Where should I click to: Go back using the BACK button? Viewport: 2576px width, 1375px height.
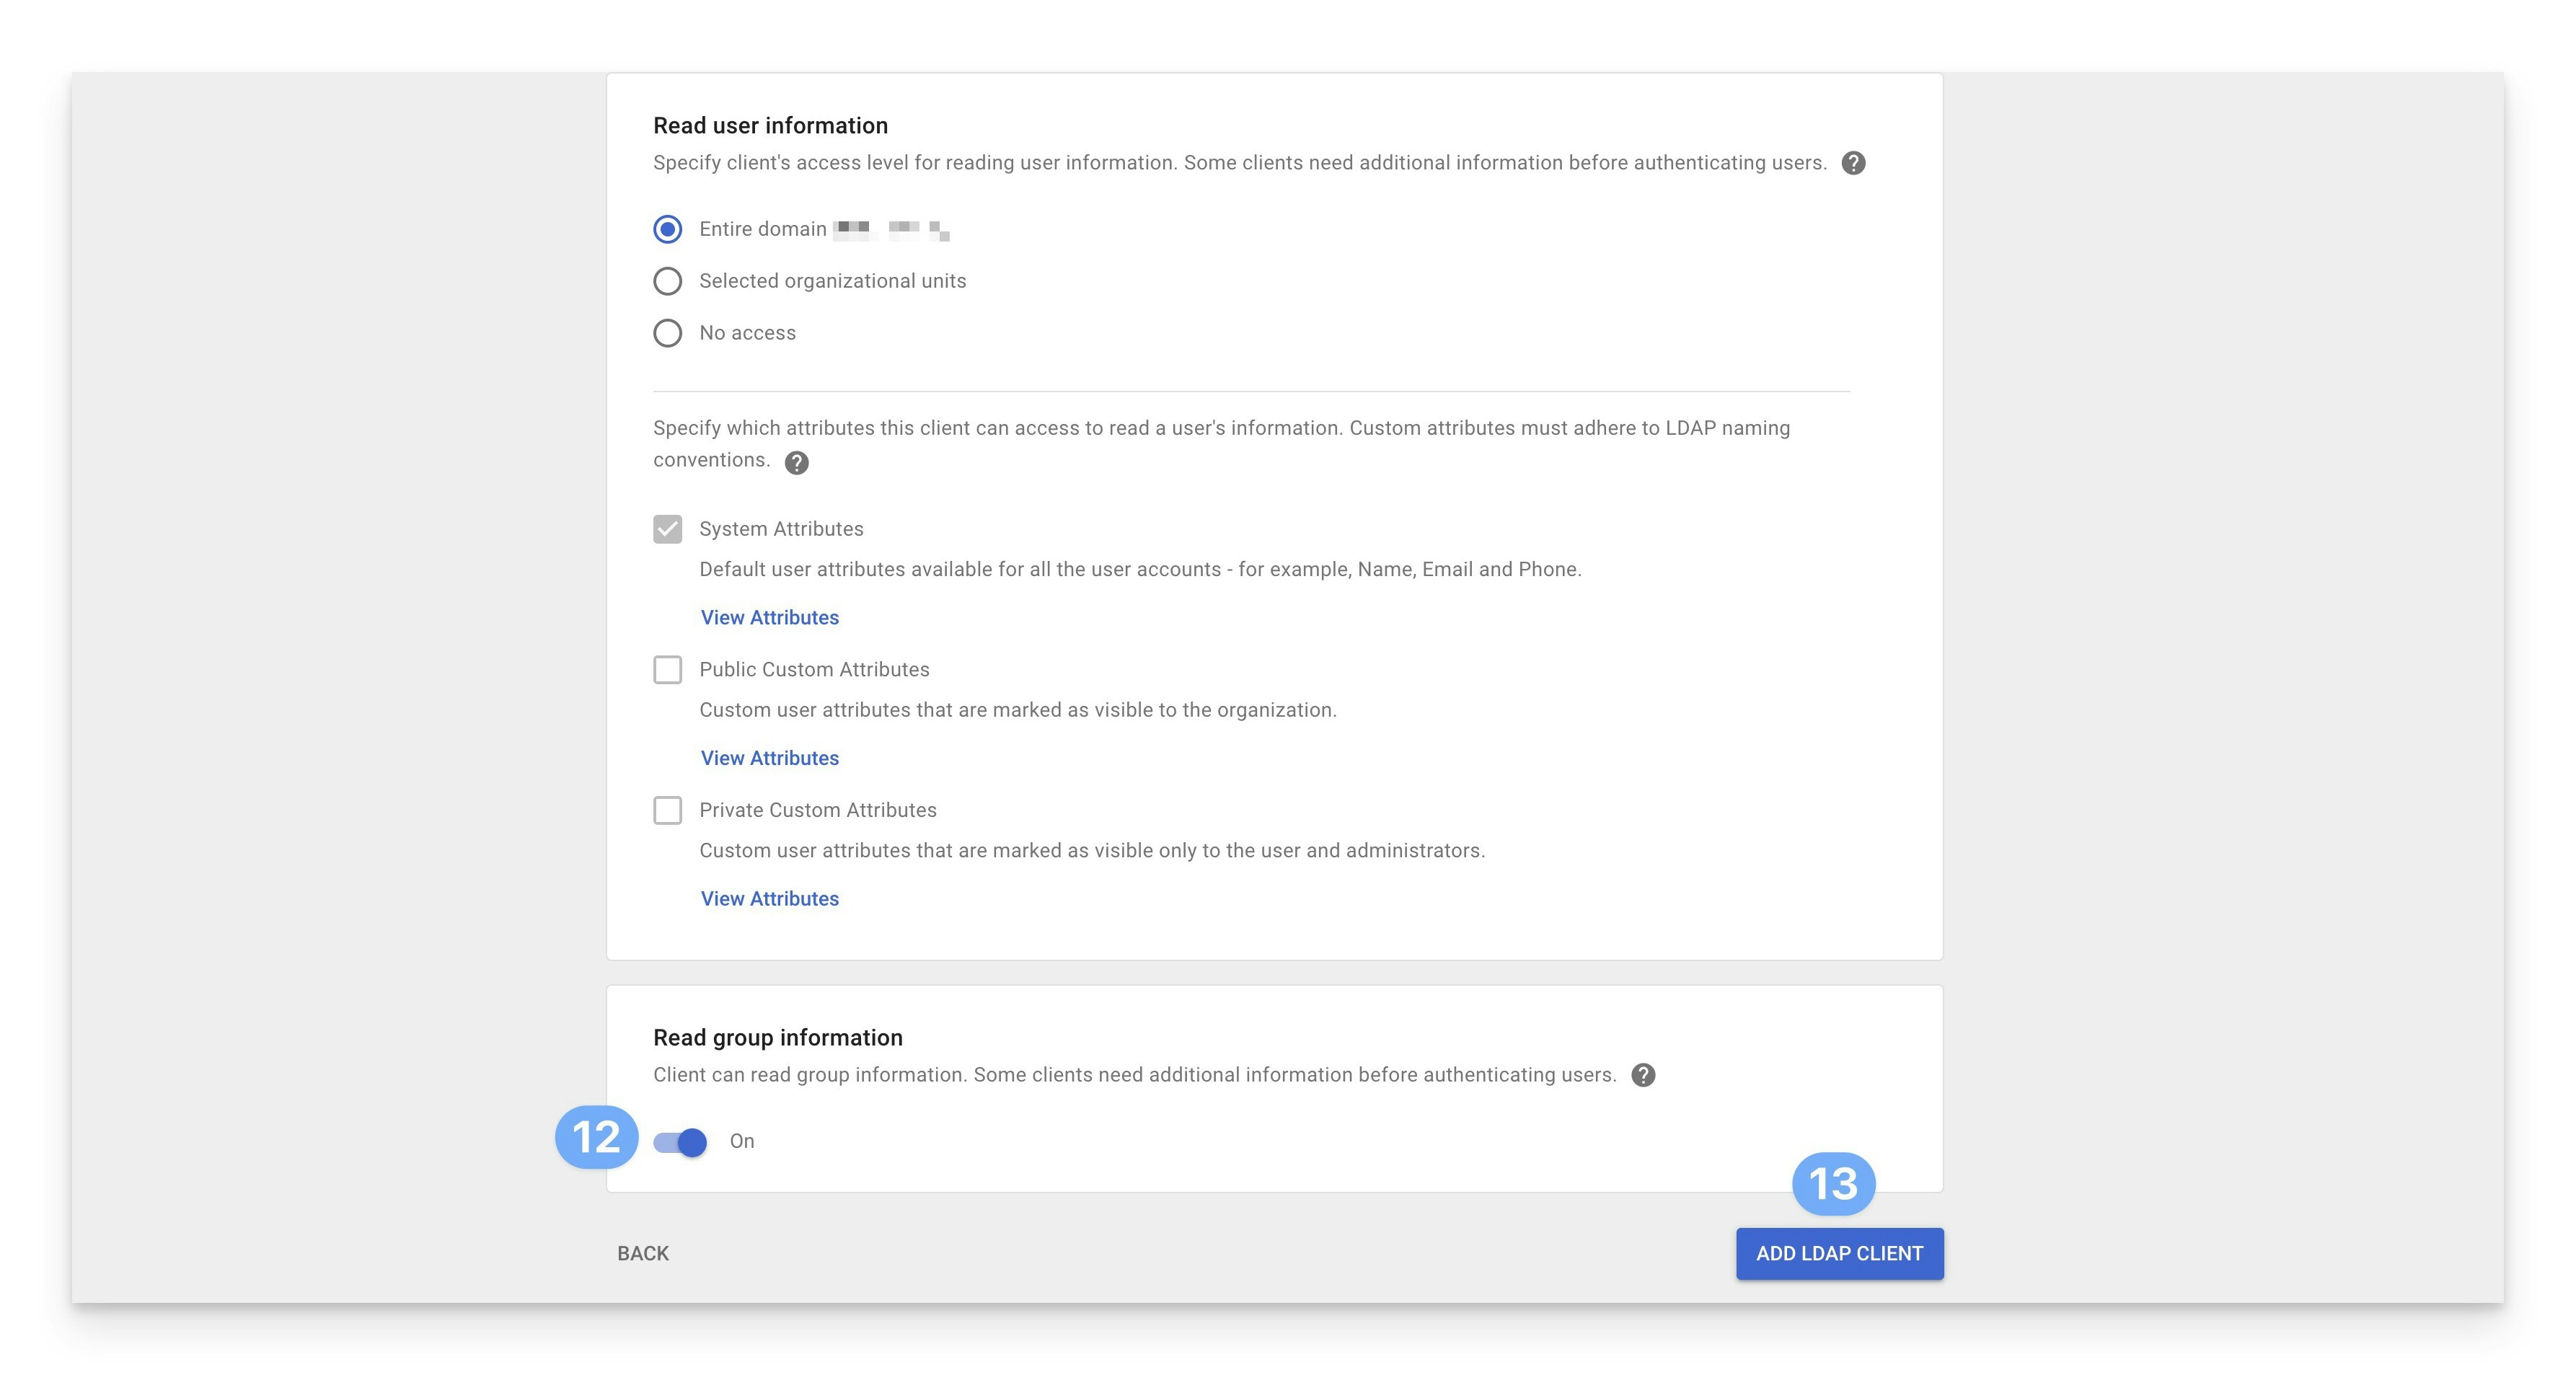[643, 1253]
